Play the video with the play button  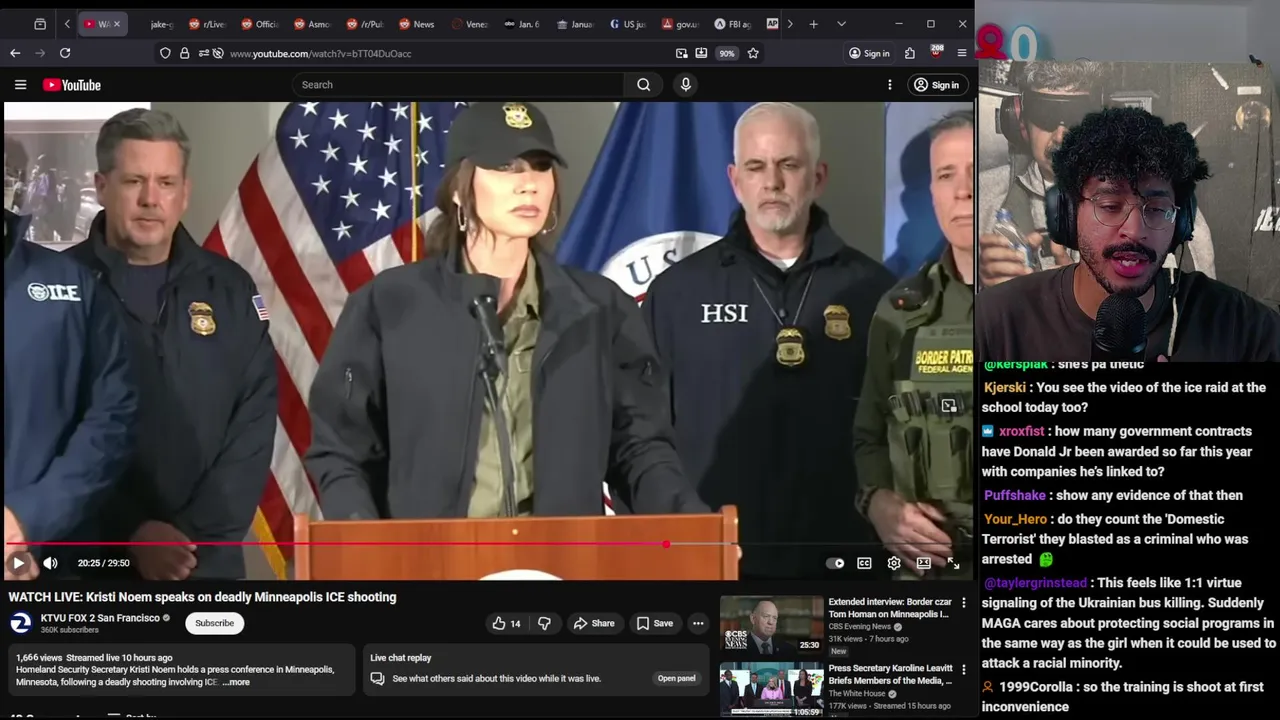click(x=18, y=563)
